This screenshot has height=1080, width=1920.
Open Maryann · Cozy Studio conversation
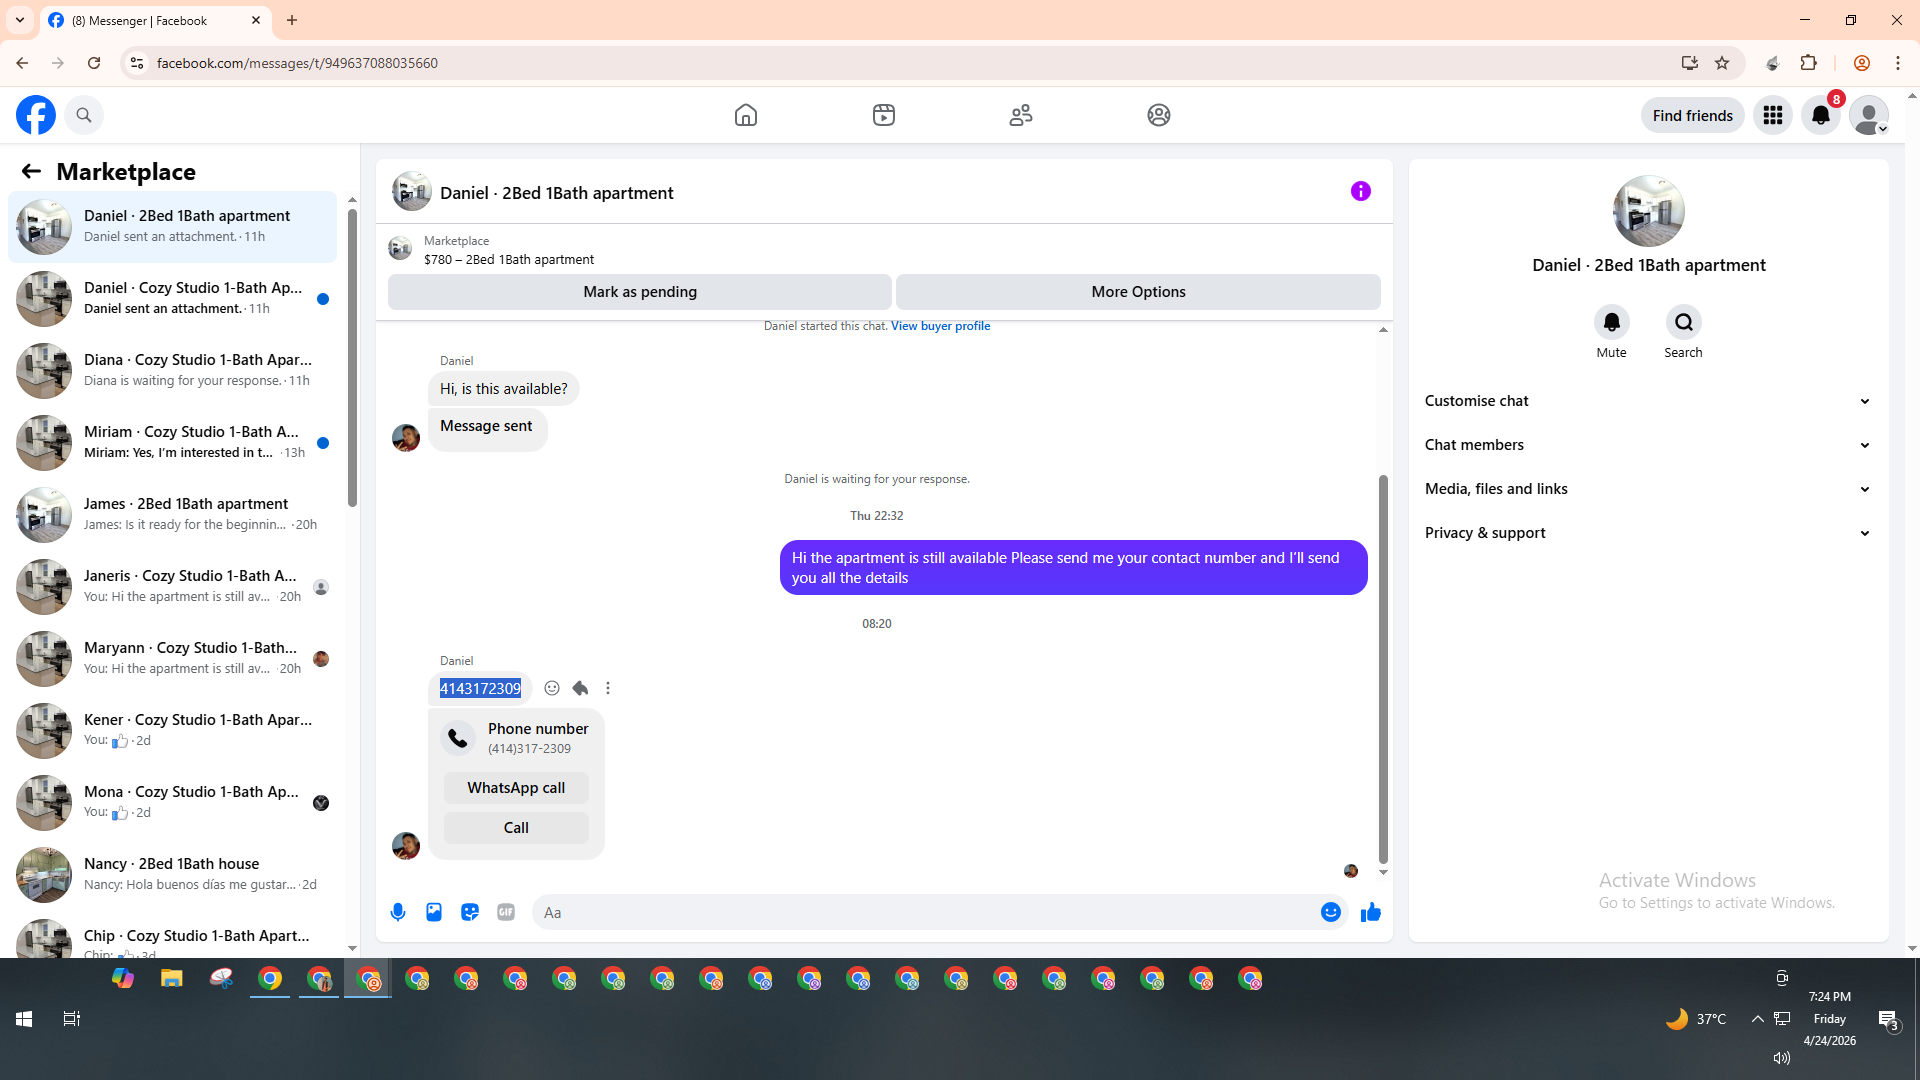(172, 659)
